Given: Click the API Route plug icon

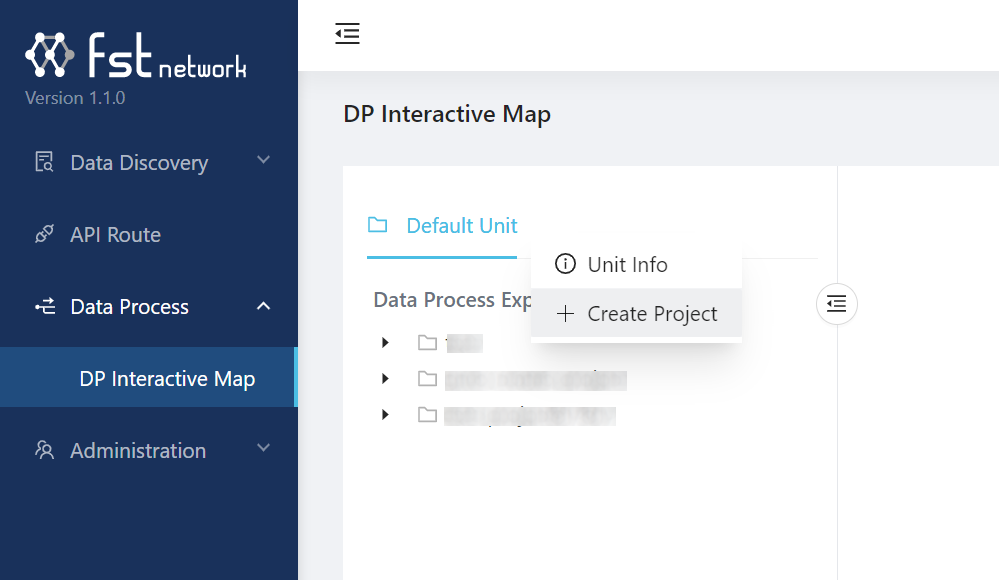Looking at the screenshot, I should pos(44,235).
